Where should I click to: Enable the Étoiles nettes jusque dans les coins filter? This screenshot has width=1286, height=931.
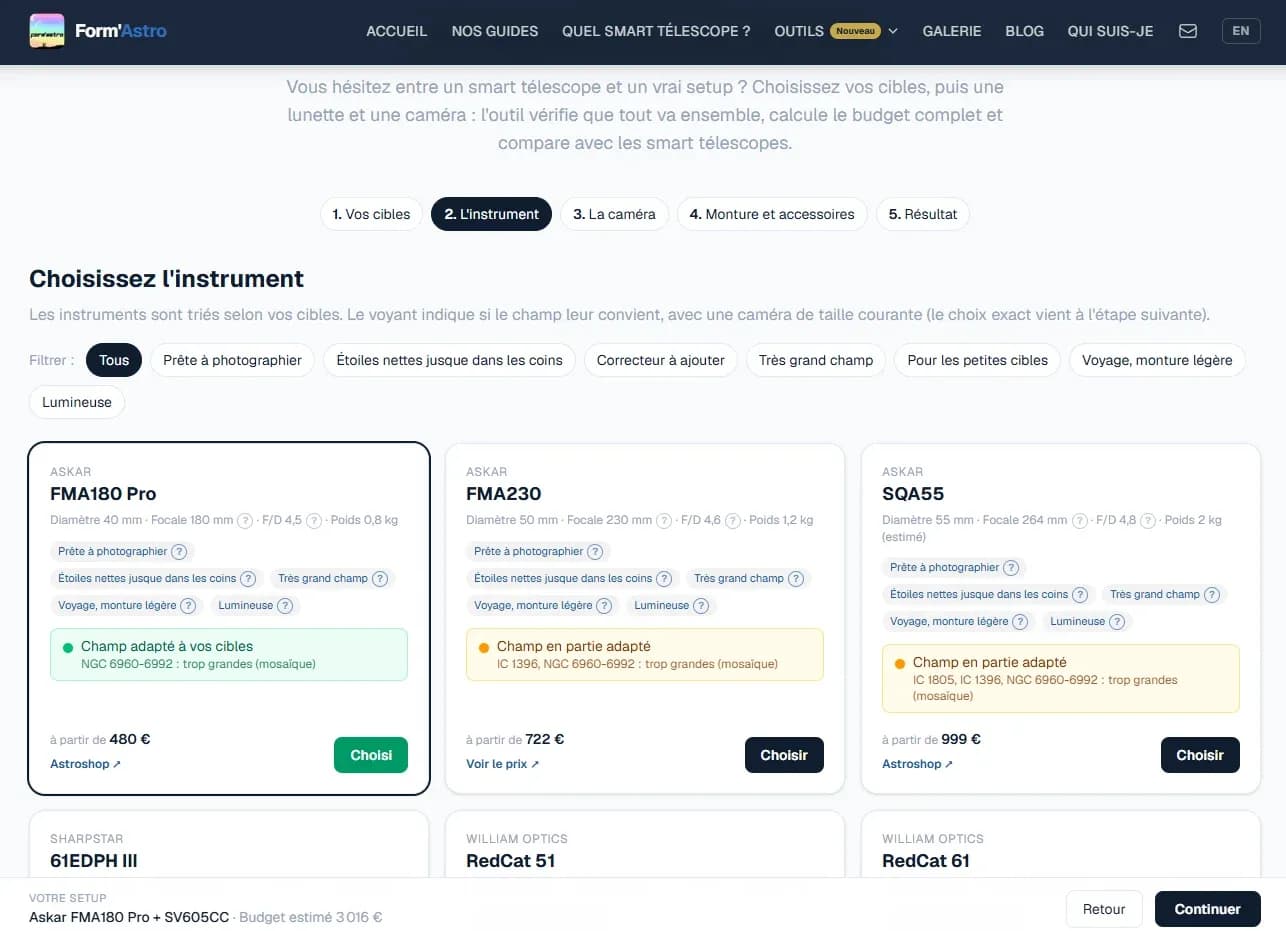[x=449, y=360]
